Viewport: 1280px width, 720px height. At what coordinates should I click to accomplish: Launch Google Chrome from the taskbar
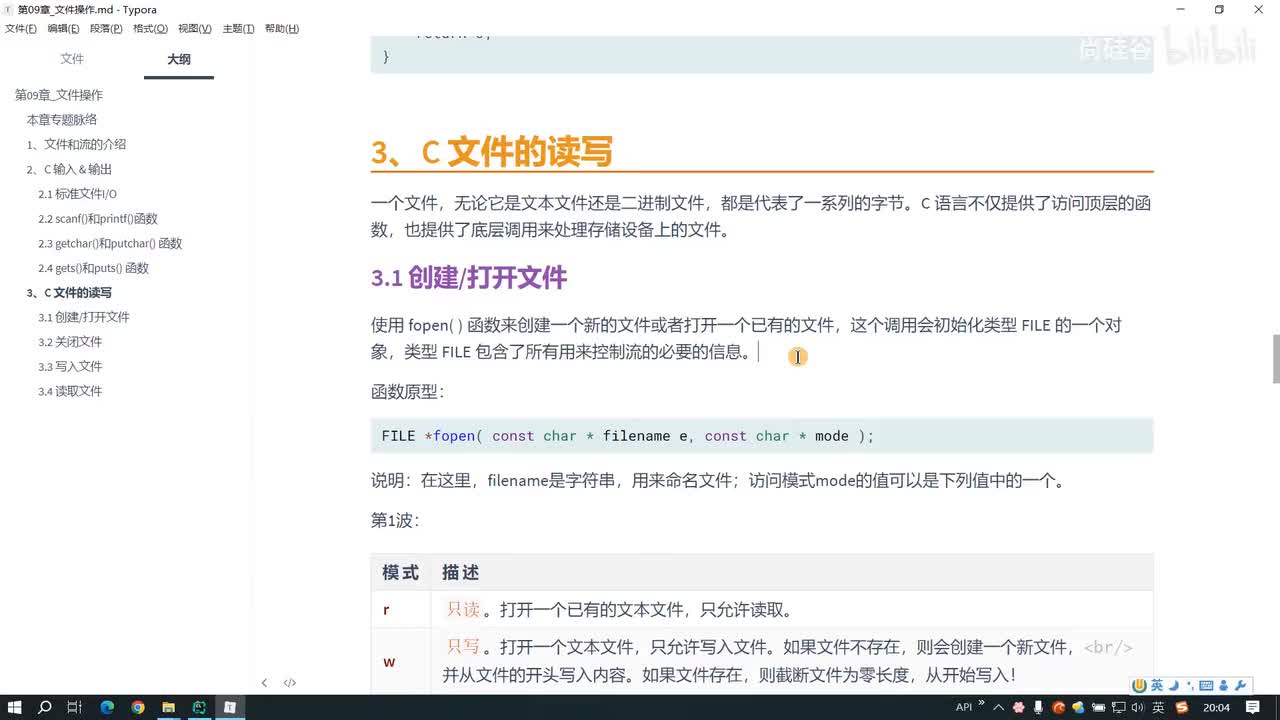click(138, 707)
